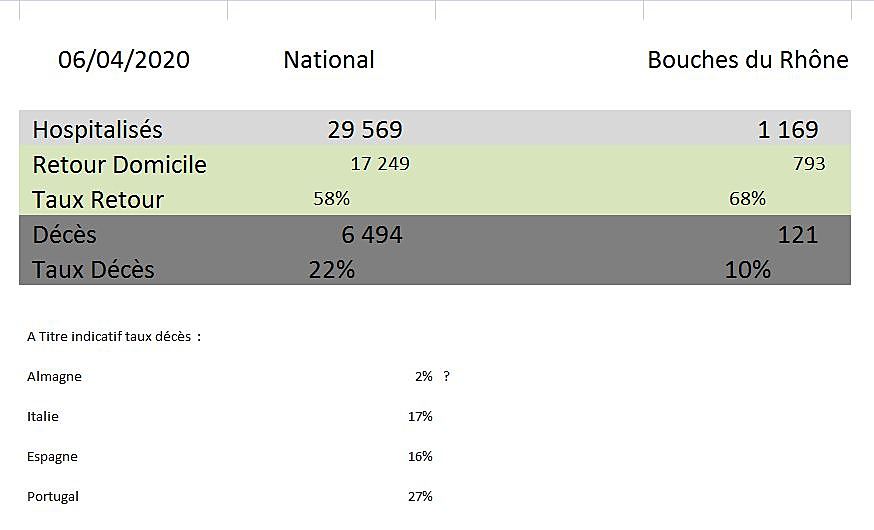This screenshot has width=874, height=530.
Task: Select national hospitalisés value 29 569
Action: tap(365, 129)
